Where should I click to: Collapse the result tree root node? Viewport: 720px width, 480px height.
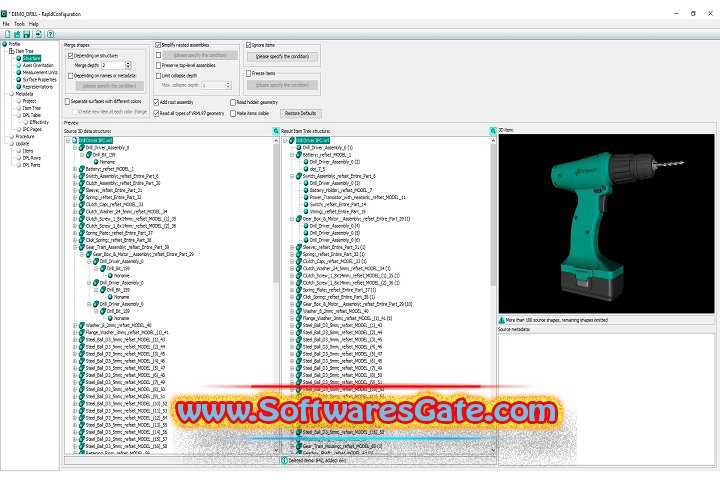click(285, 141)
